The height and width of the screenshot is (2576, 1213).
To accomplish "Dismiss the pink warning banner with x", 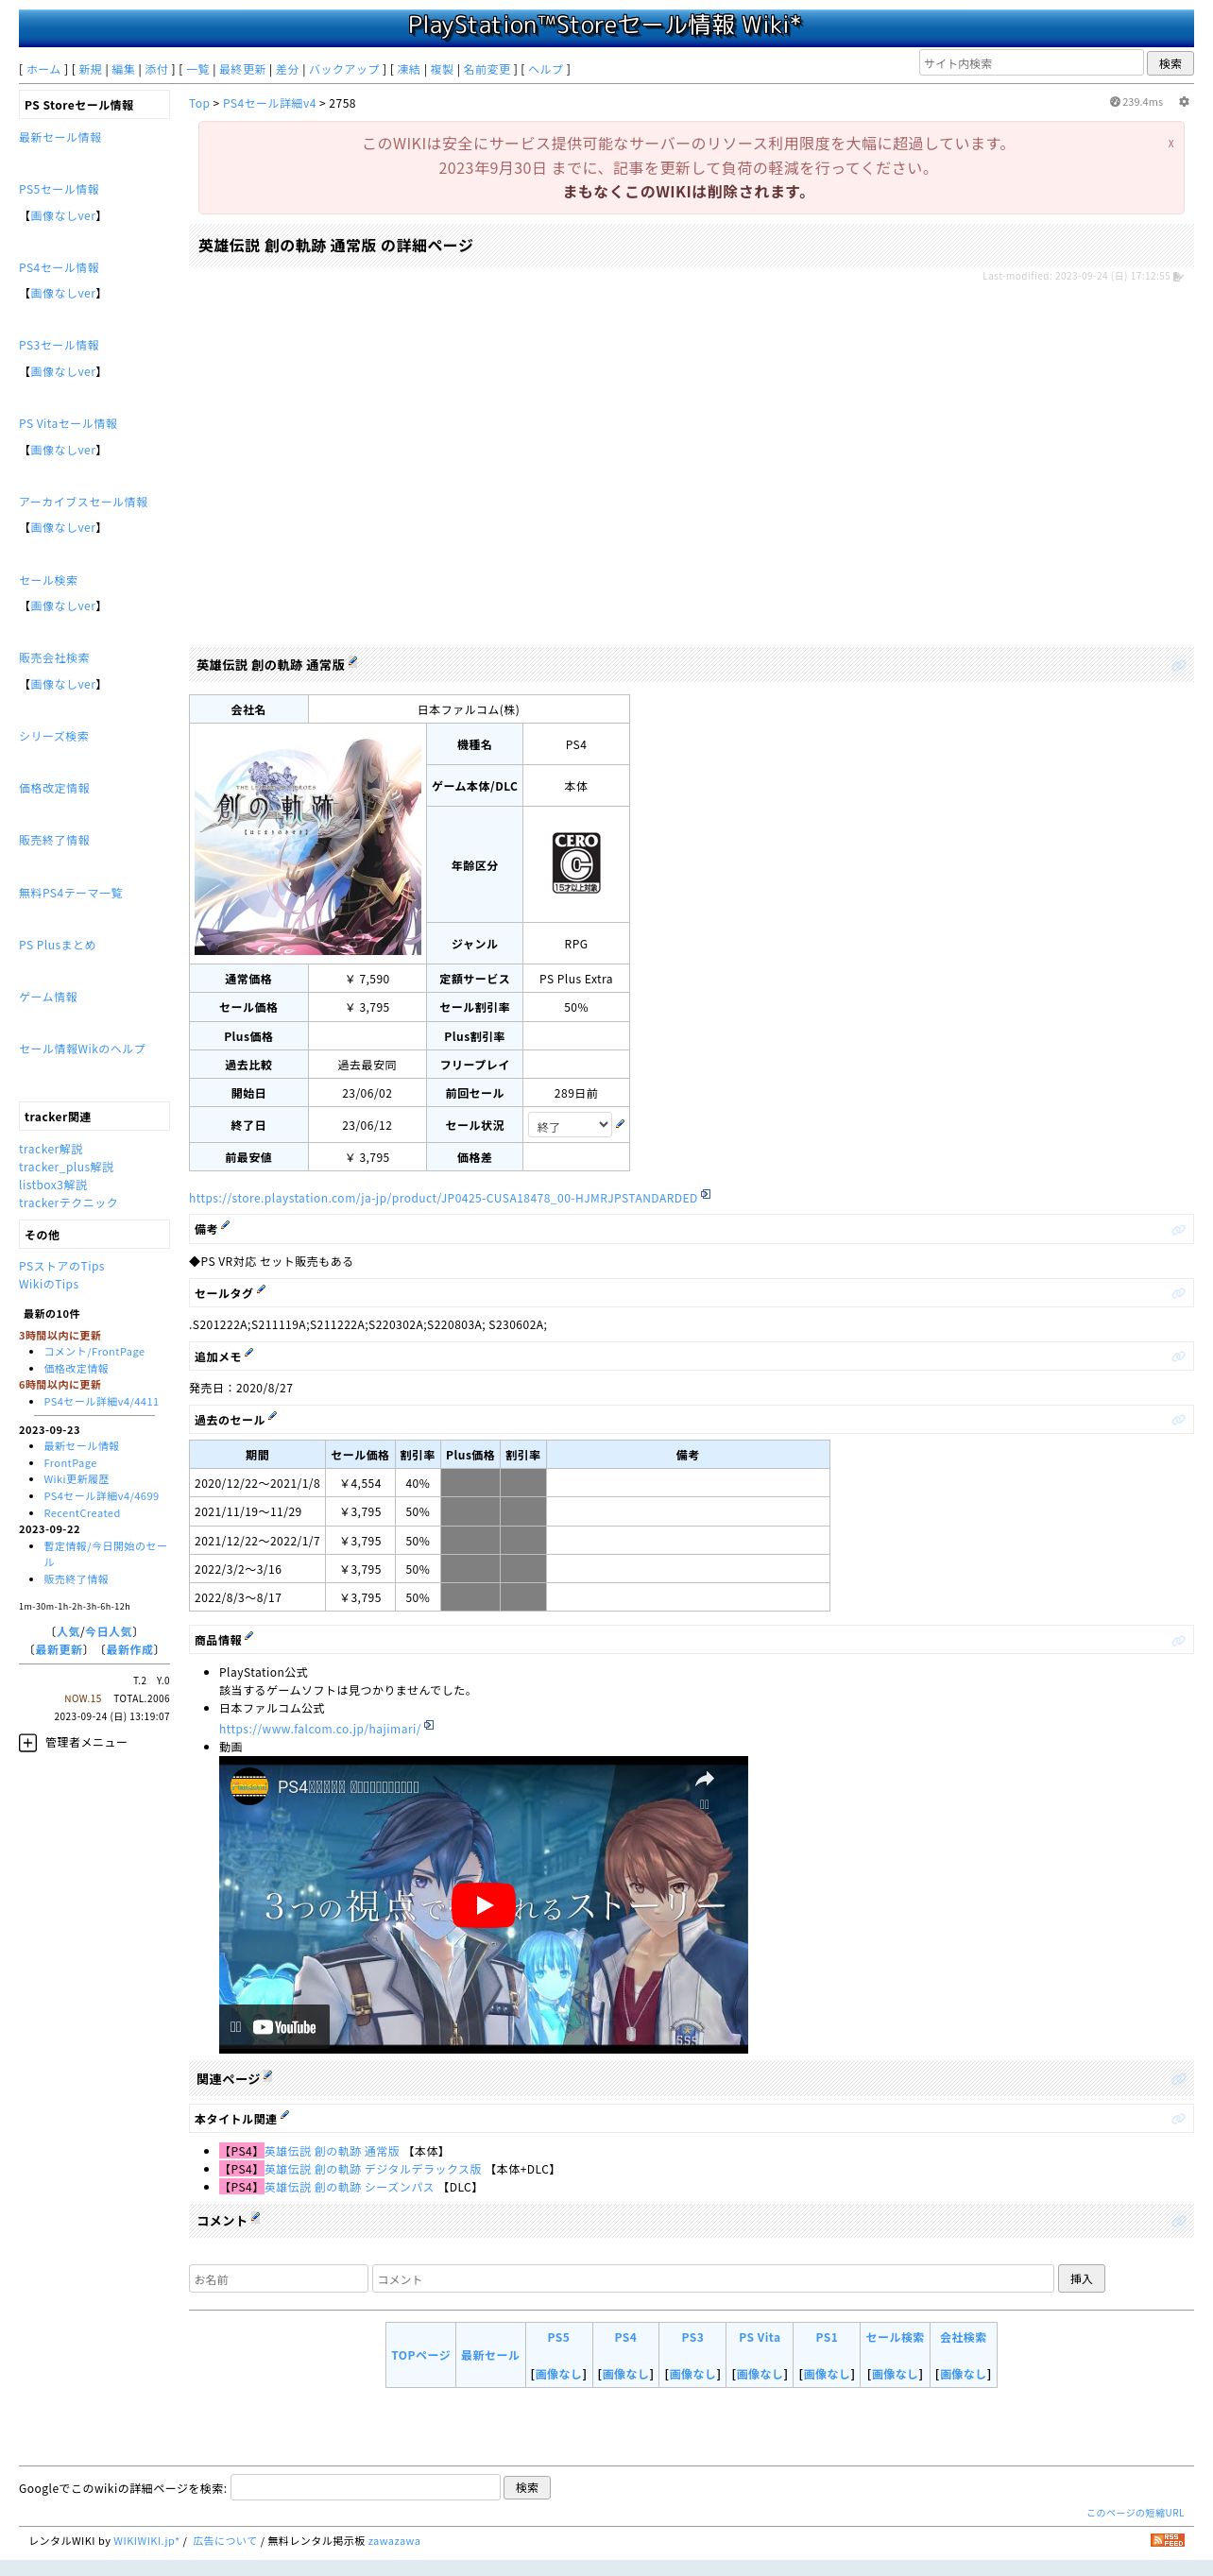I will [x=1170, y=143].
